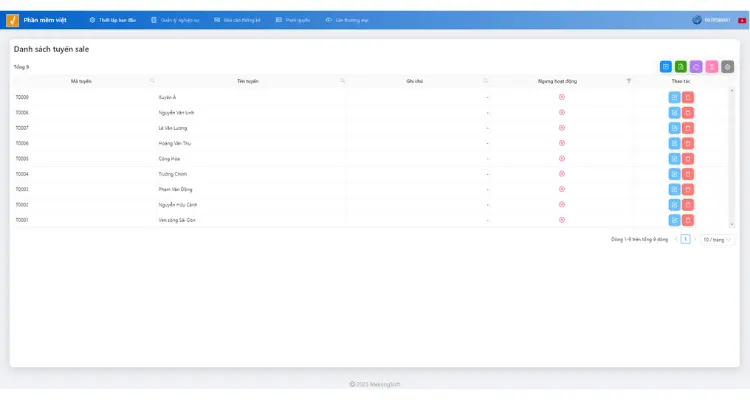Click the Tên tuyến column header

tap(248, 81)
